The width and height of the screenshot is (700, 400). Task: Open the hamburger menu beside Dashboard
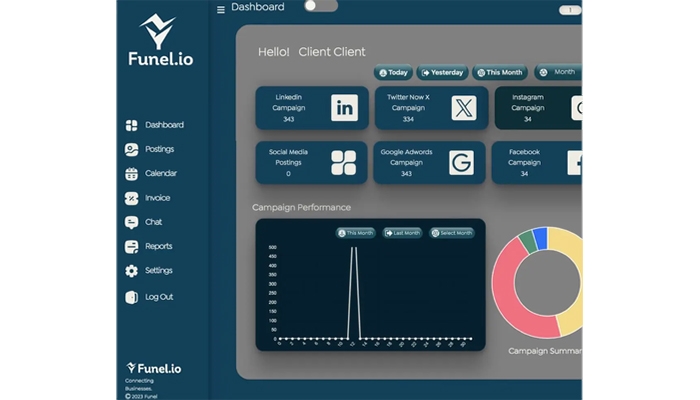pos(221,9)
